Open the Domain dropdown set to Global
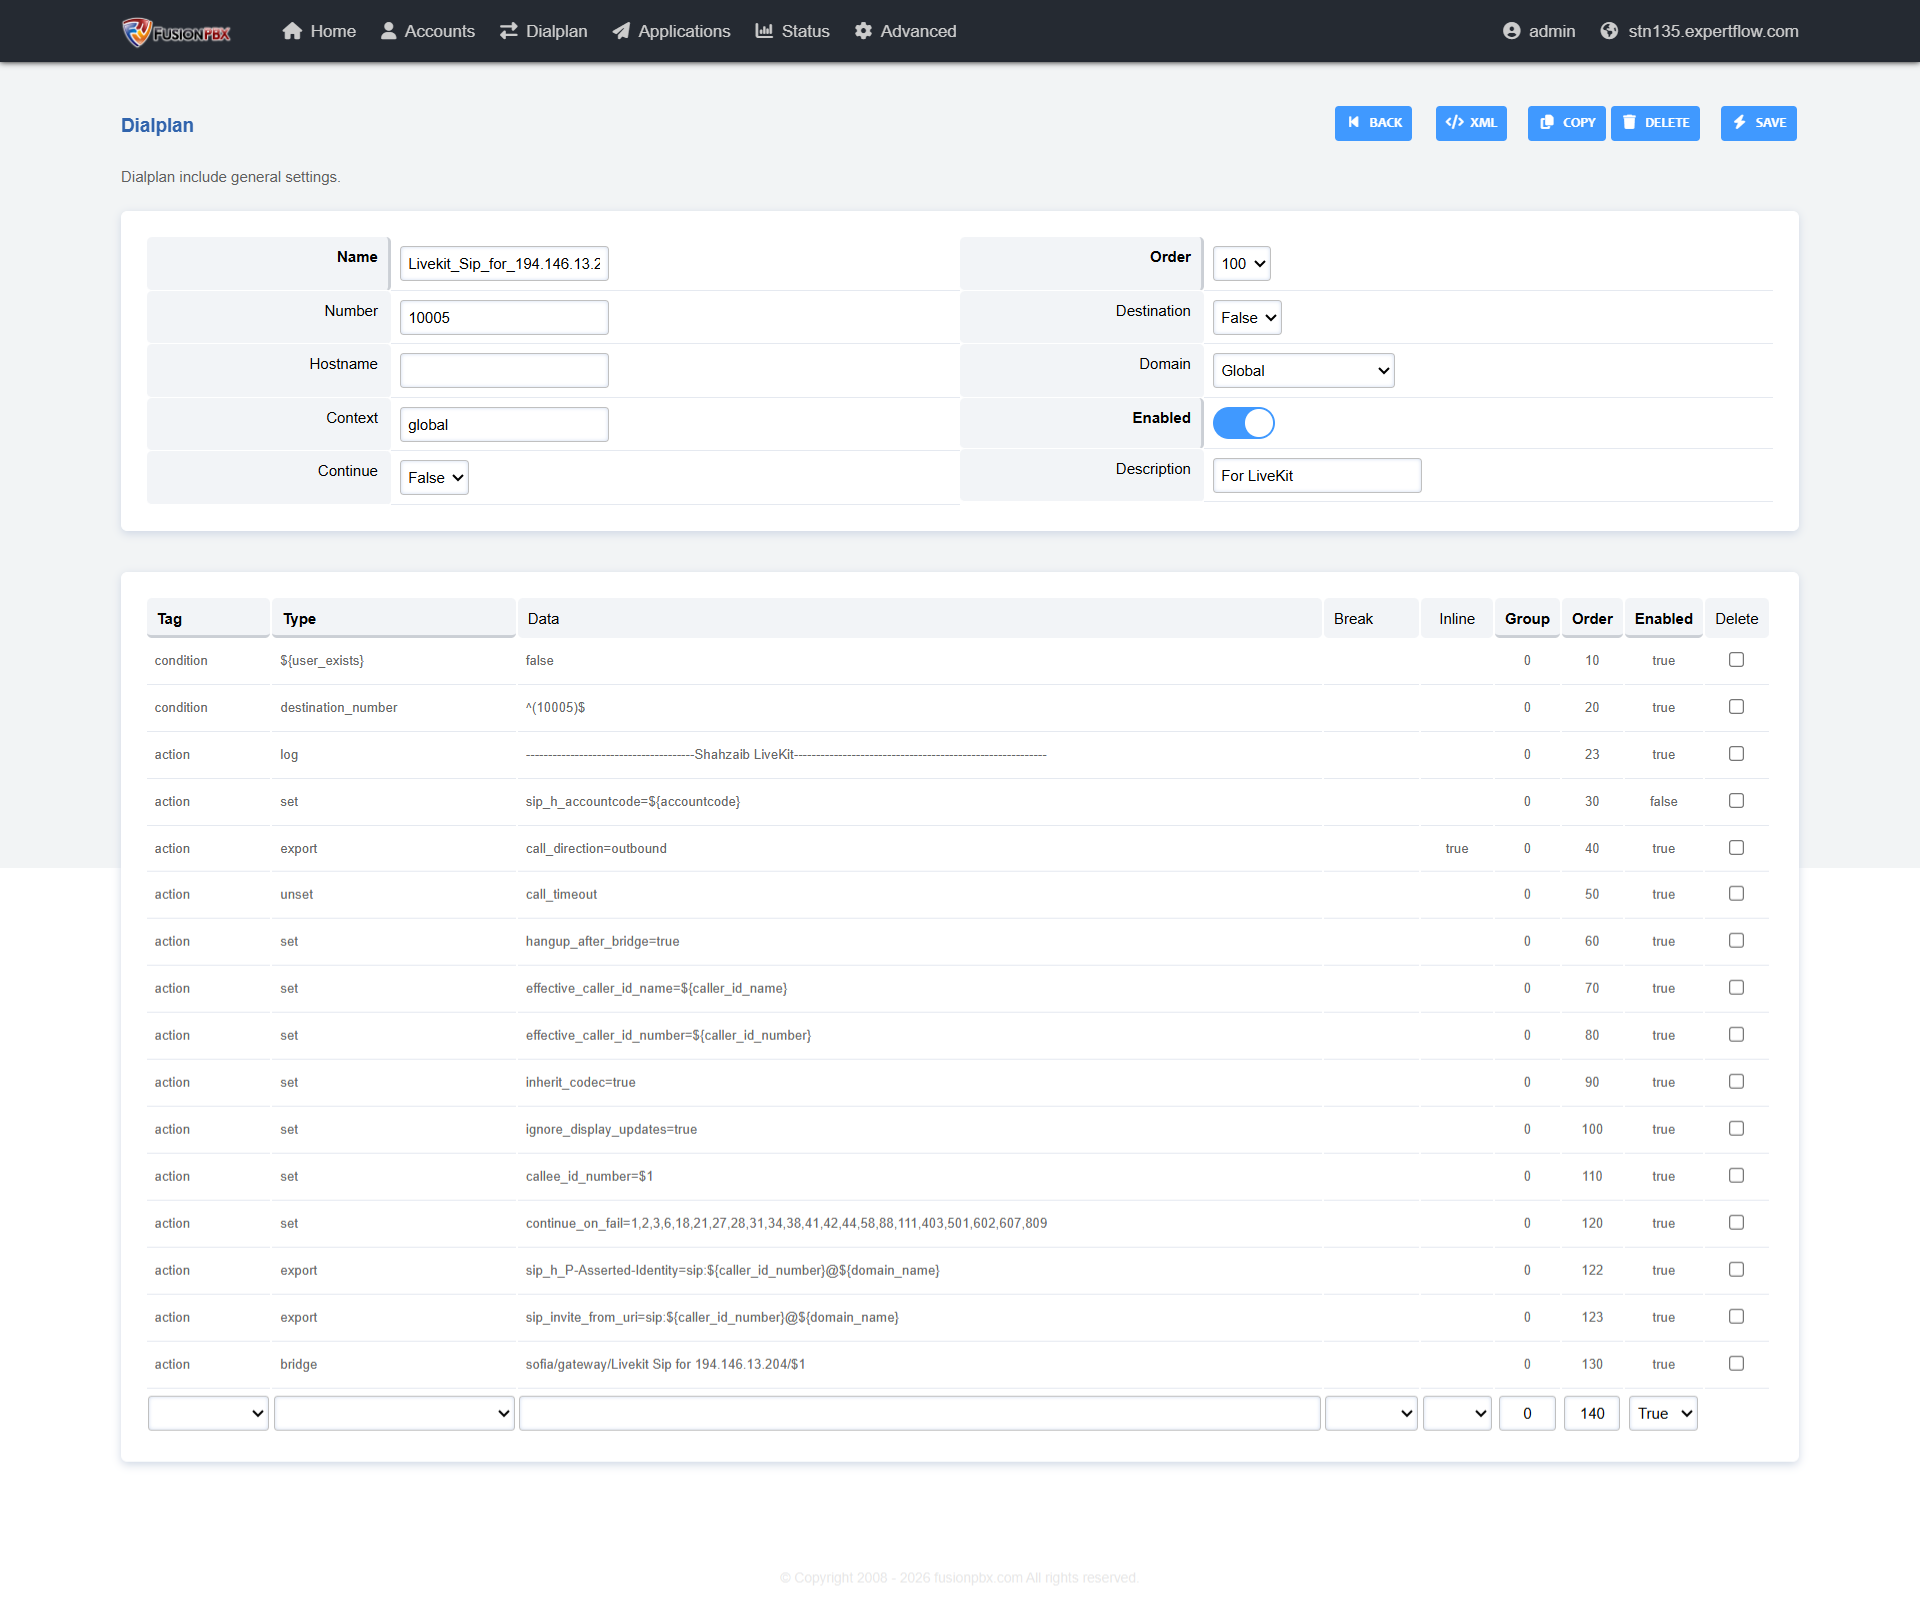This screenshot has height=1601, width=1920. pyautogui.click(x=1304, y=371)
